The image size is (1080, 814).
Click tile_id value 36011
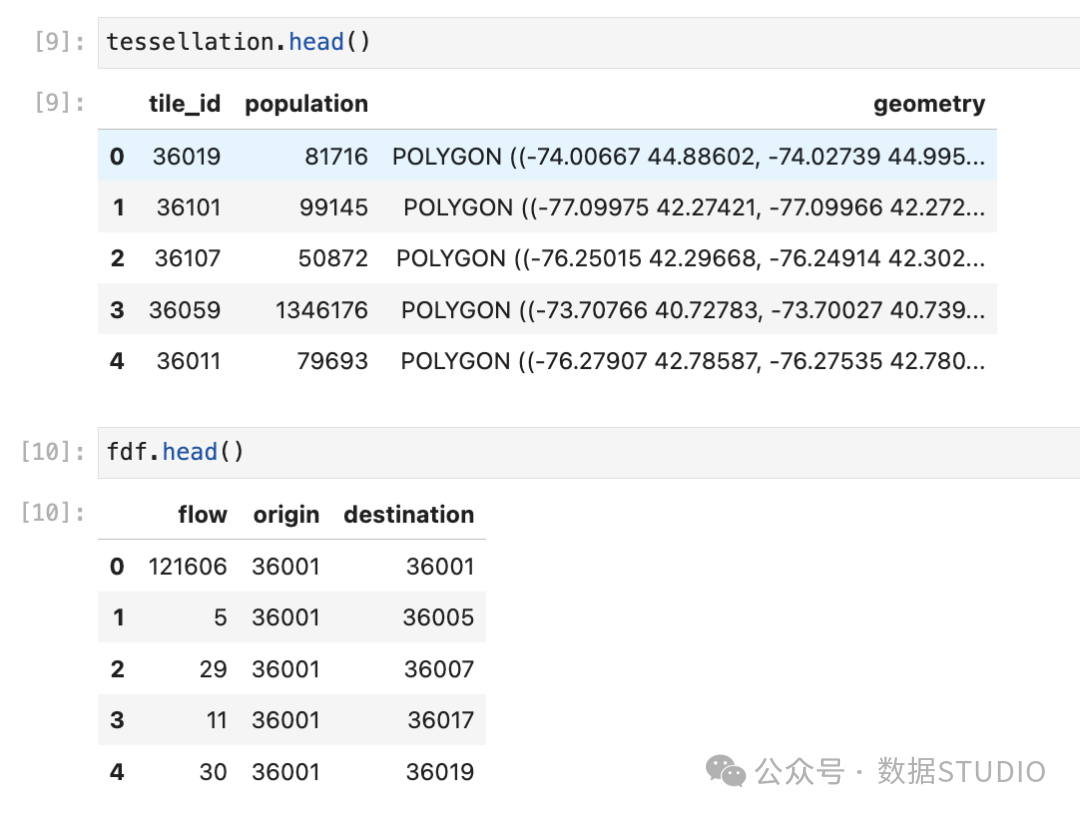(x=189, y=361)
